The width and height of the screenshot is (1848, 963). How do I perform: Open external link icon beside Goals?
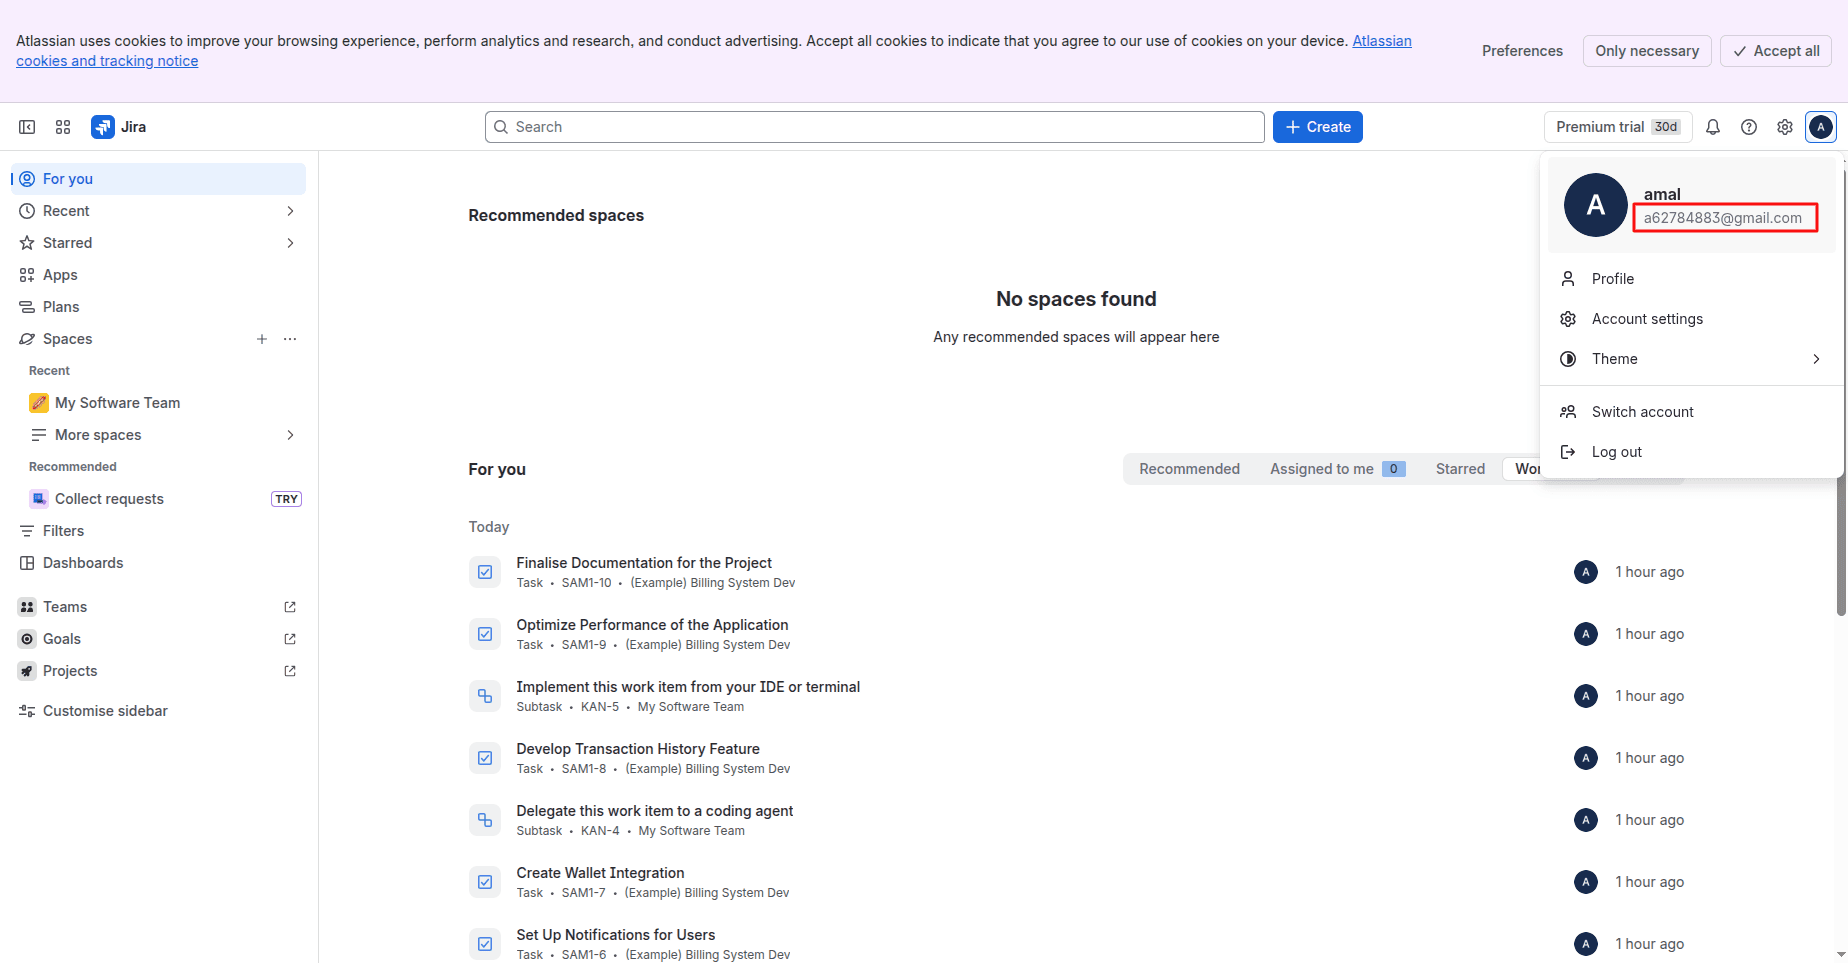(x=290, y=639)
